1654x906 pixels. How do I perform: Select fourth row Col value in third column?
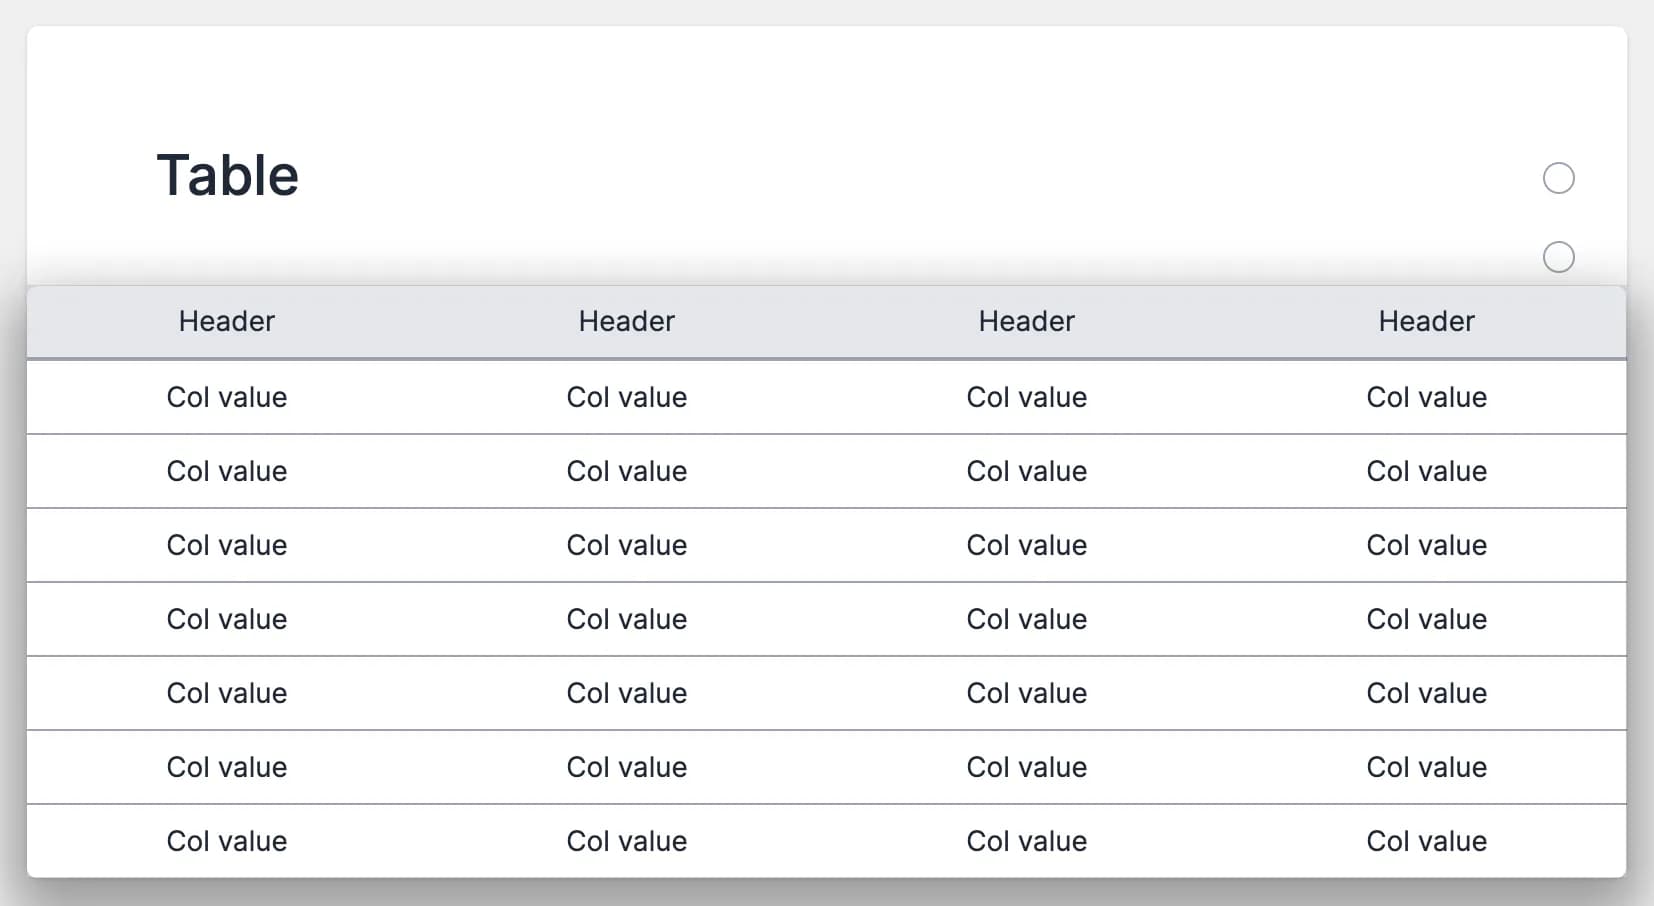pos(1026,619)
